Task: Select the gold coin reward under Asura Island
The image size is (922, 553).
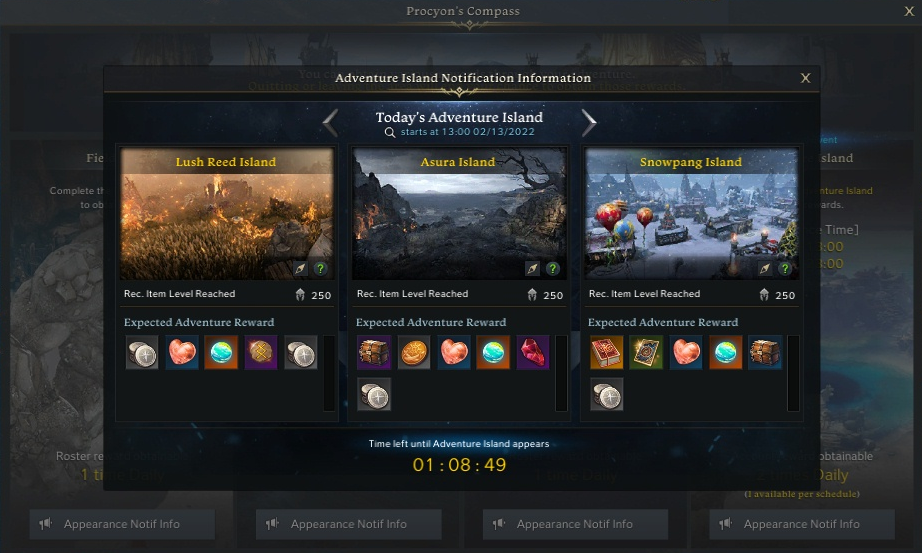Action: [x=414, y=352]
